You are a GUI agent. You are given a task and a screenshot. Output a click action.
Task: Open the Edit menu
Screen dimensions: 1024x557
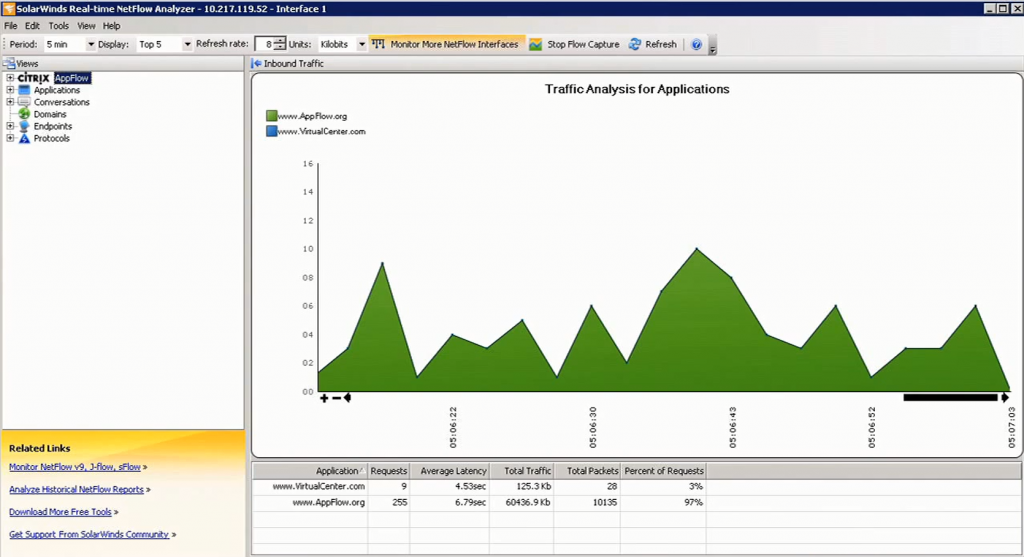point(32,26)
